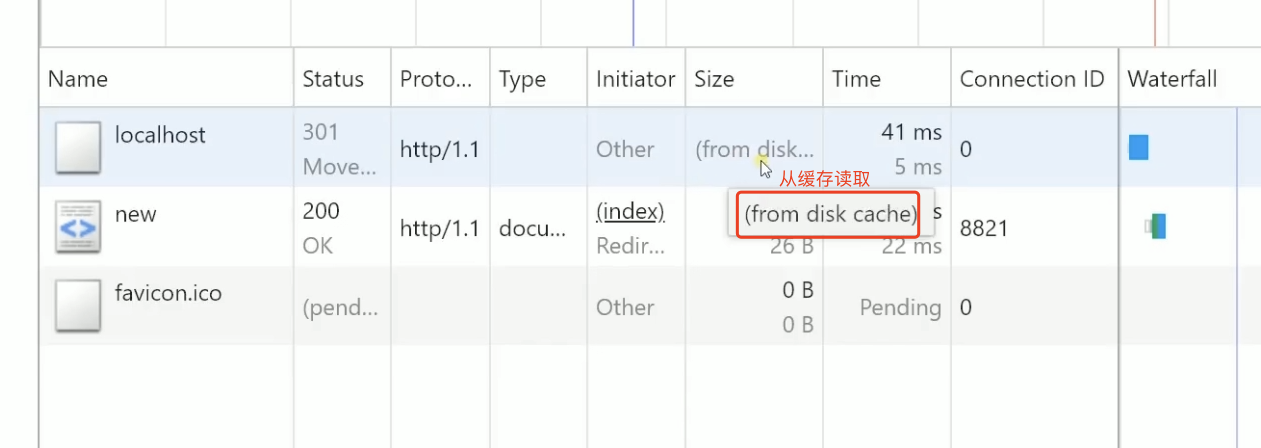Click the (from disk cache) tooltip
The height and width of the screenshot is (448, 1261).
pos(830,214)
